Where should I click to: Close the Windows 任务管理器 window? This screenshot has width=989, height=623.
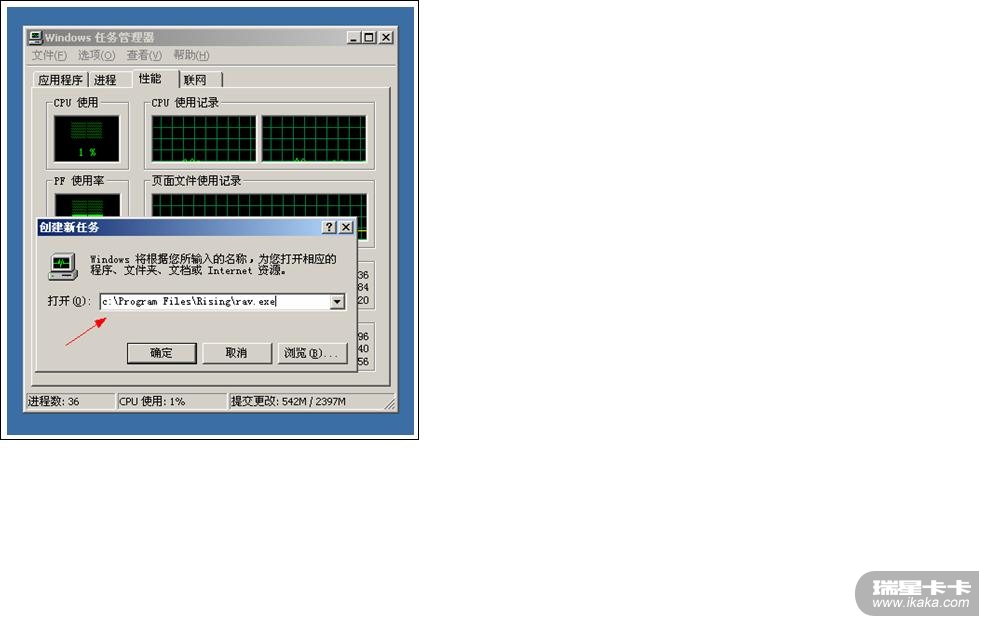[386, 38]
